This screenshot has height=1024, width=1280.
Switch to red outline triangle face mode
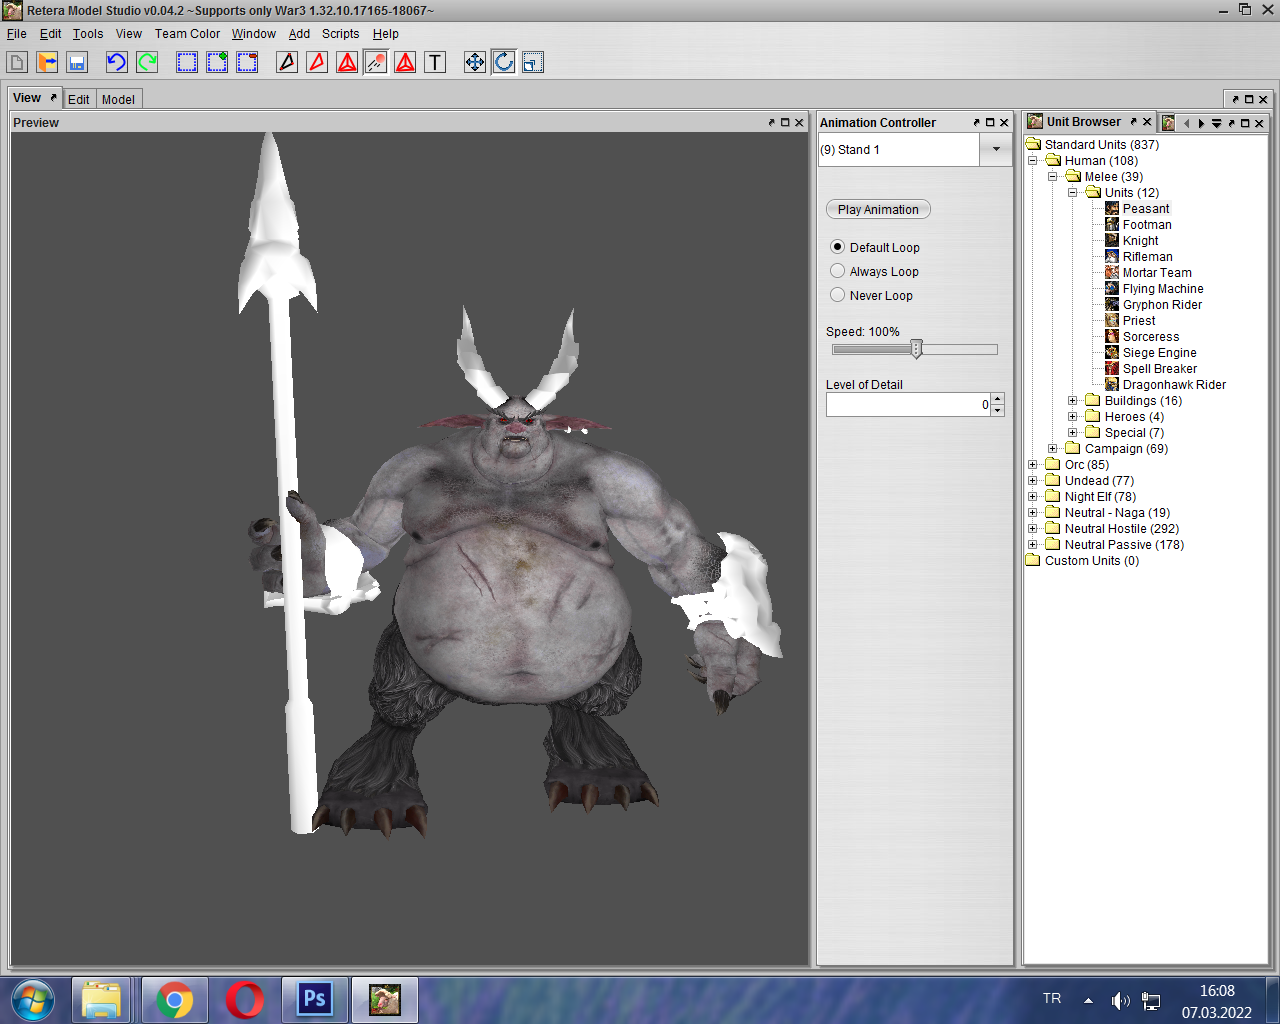tap(317, 62)
